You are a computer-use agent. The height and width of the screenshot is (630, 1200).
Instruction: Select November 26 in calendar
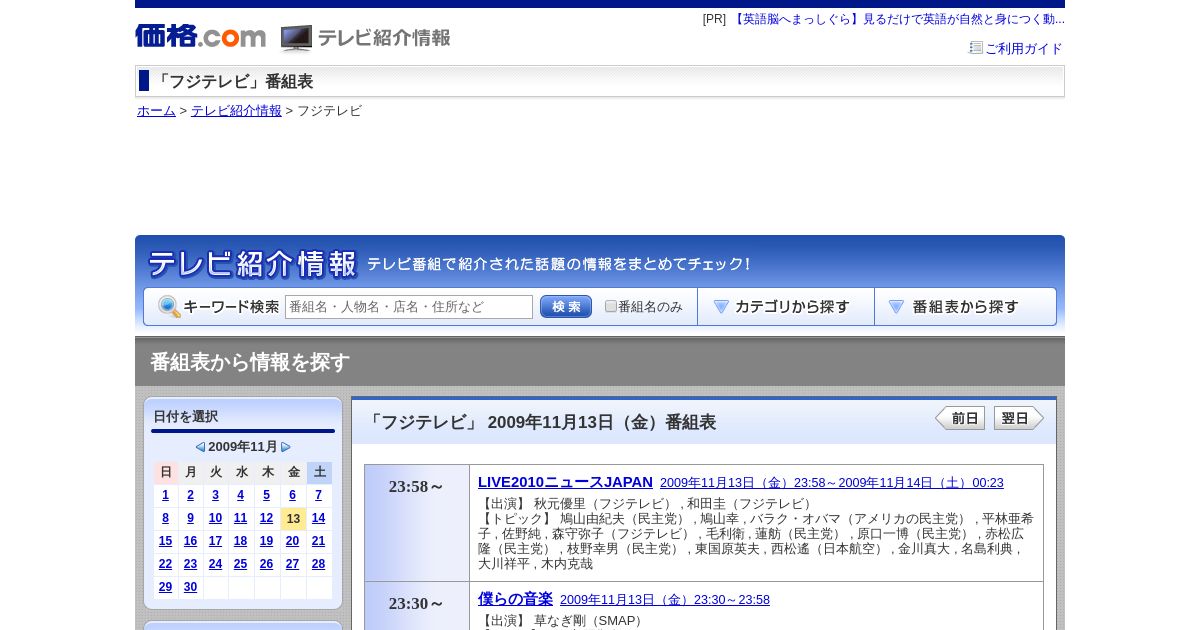pos(267,564)
